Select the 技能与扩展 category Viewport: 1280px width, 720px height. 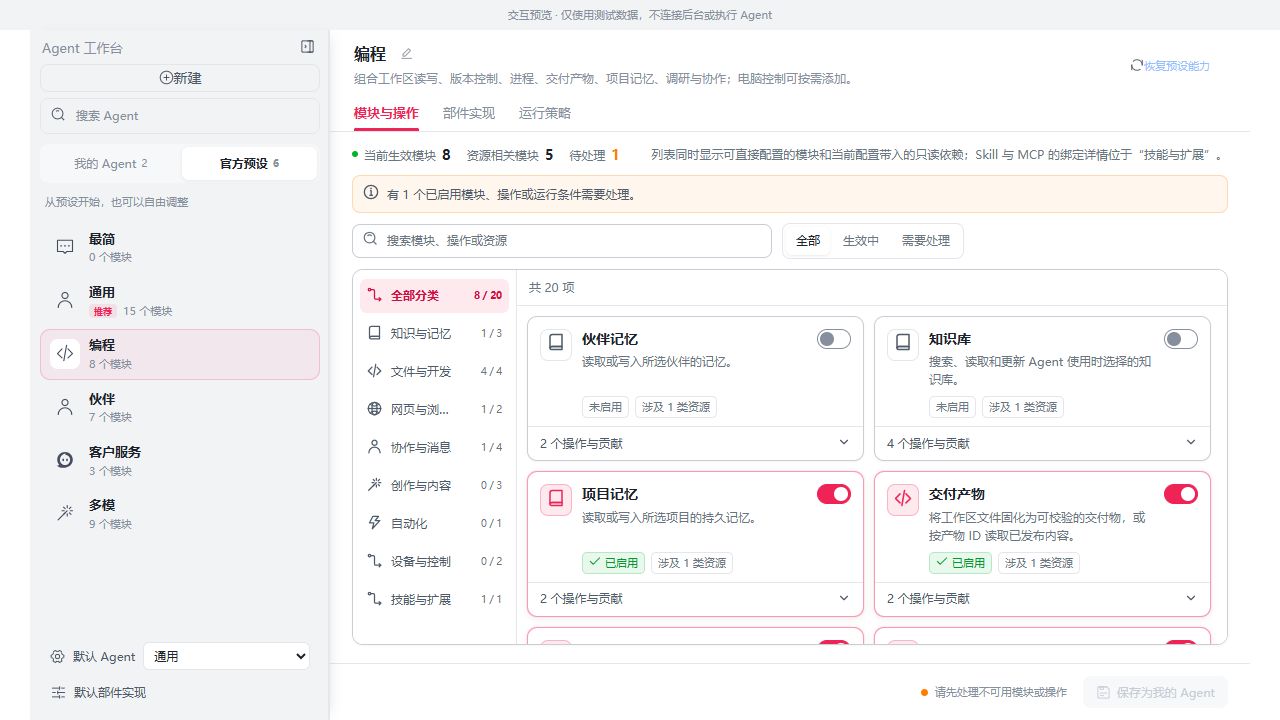pyautogui.click(x=434, y=599)
